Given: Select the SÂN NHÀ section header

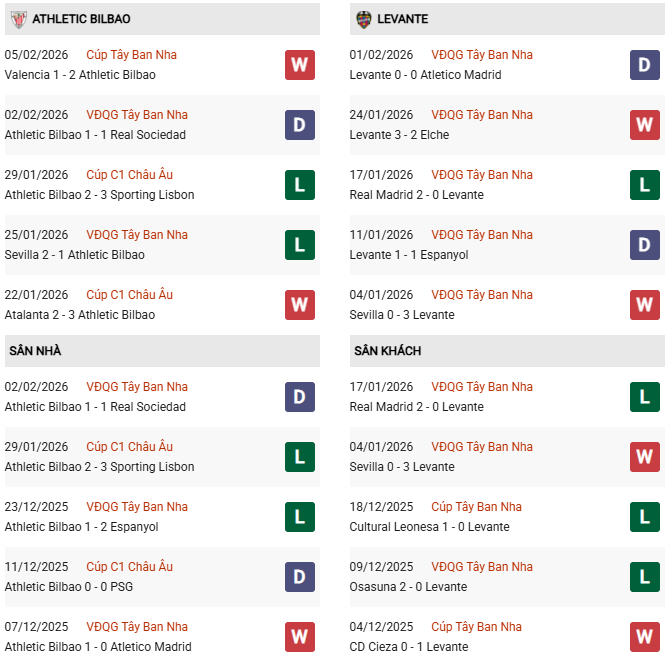Looking at the screenshot, I should (x=35, y=351).
